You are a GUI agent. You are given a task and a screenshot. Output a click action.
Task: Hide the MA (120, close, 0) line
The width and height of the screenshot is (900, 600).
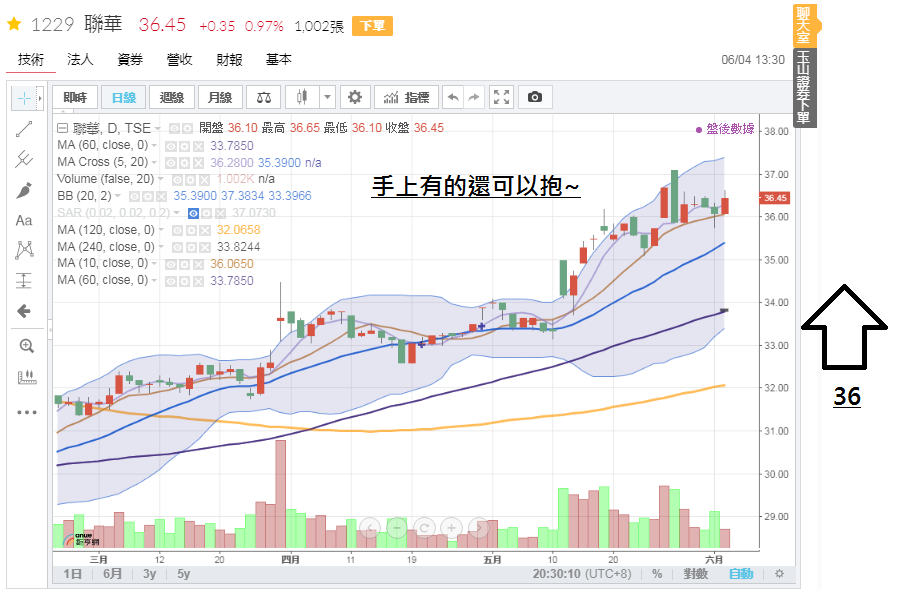[x=178, y=230]
